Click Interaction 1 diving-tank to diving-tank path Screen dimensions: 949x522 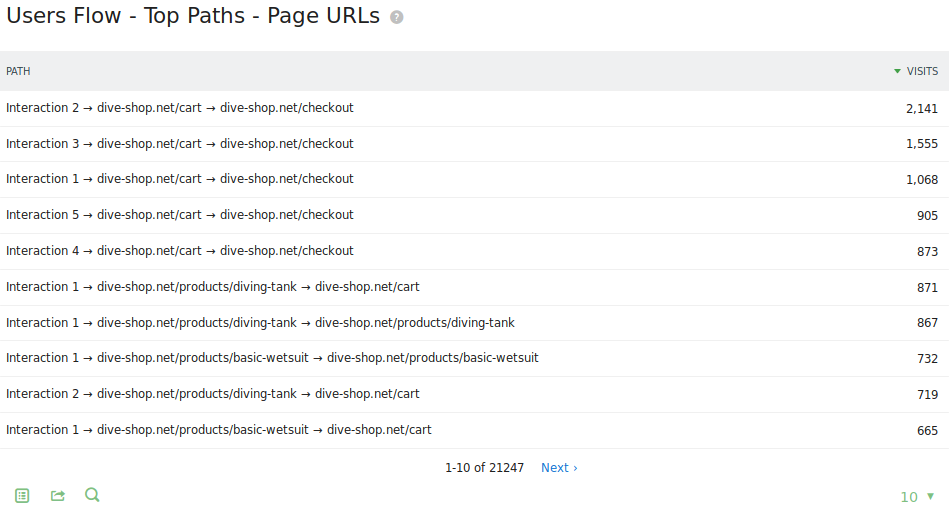pyautogui.click(x=260, y=323)
